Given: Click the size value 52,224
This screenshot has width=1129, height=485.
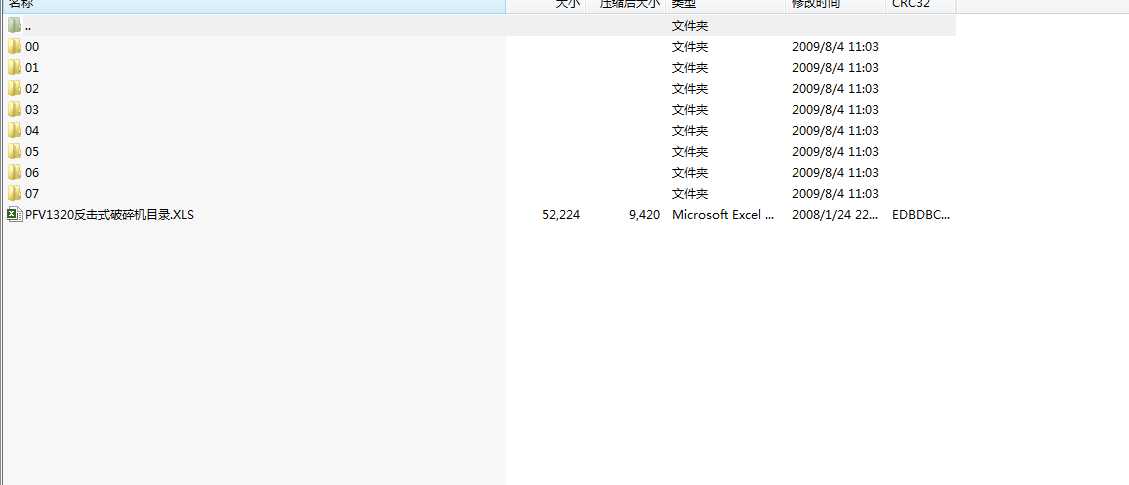Looking at the screenshot, I should point(561,214).
